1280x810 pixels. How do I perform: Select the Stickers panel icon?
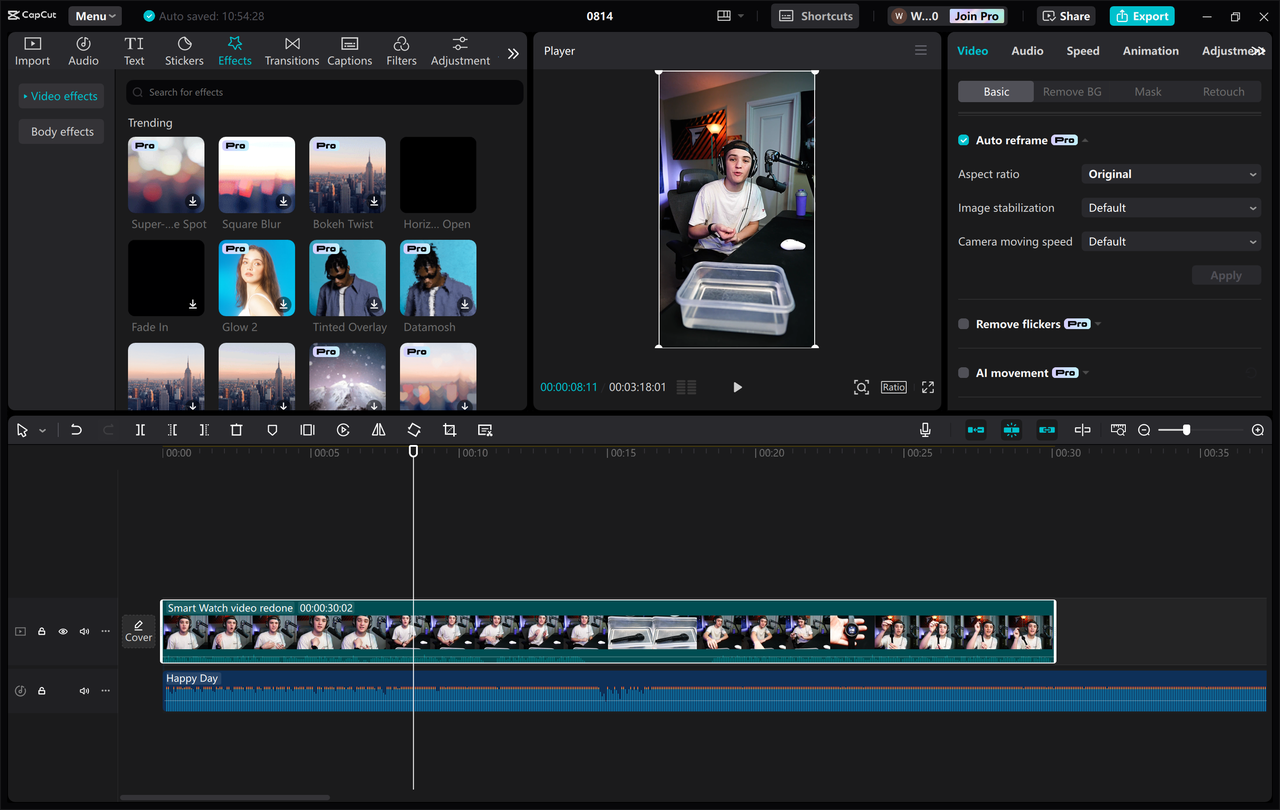pyautogui.click(x=184, y=50)
